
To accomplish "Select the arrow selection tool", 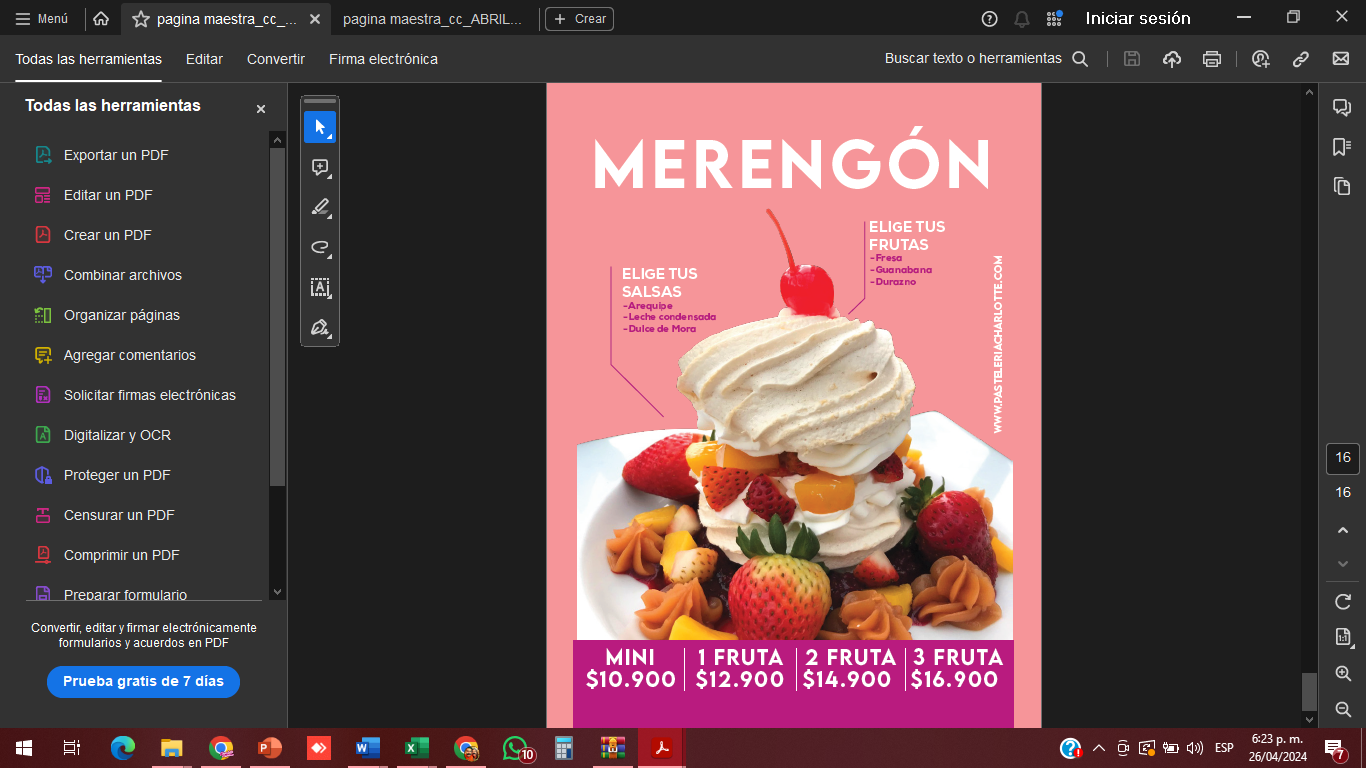I will 320,127.
